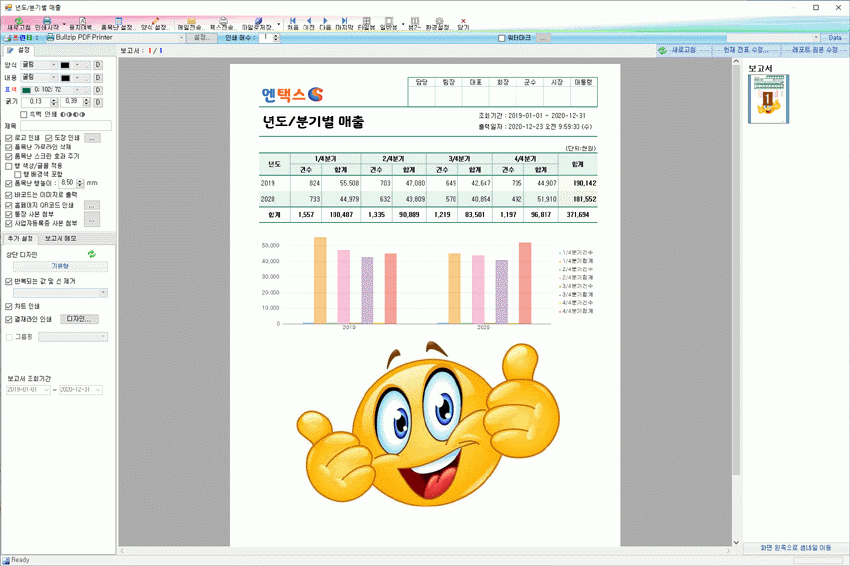Click the green refresh icon beside 상단 디자인

(x=92, y=254)
